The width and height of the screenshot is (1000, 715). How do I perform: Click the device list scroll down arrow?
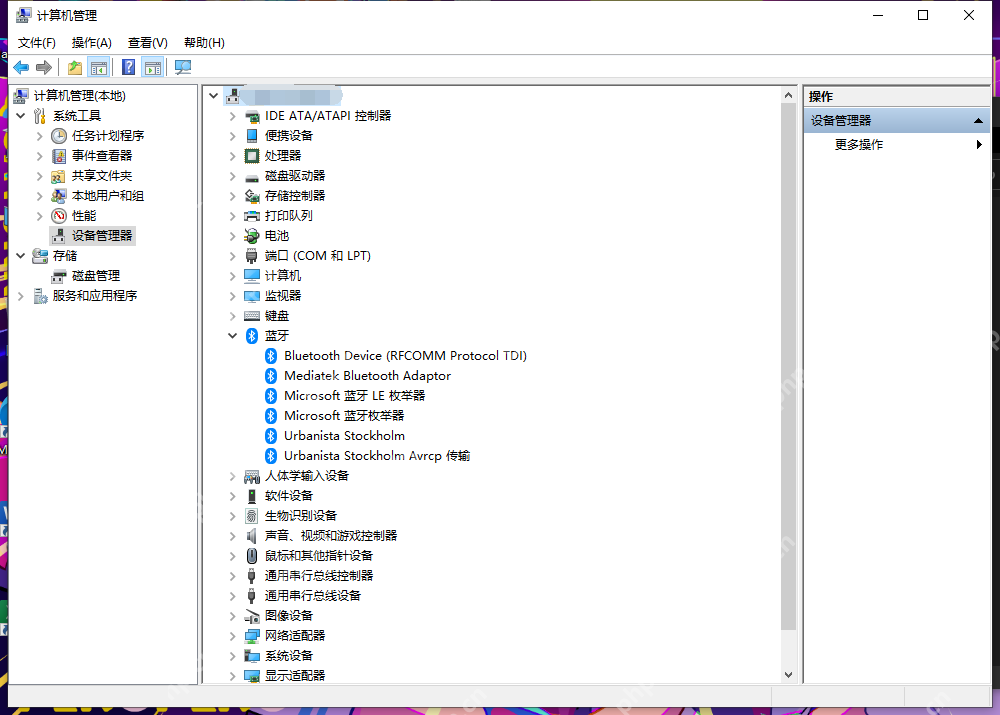tap(788, 675)
